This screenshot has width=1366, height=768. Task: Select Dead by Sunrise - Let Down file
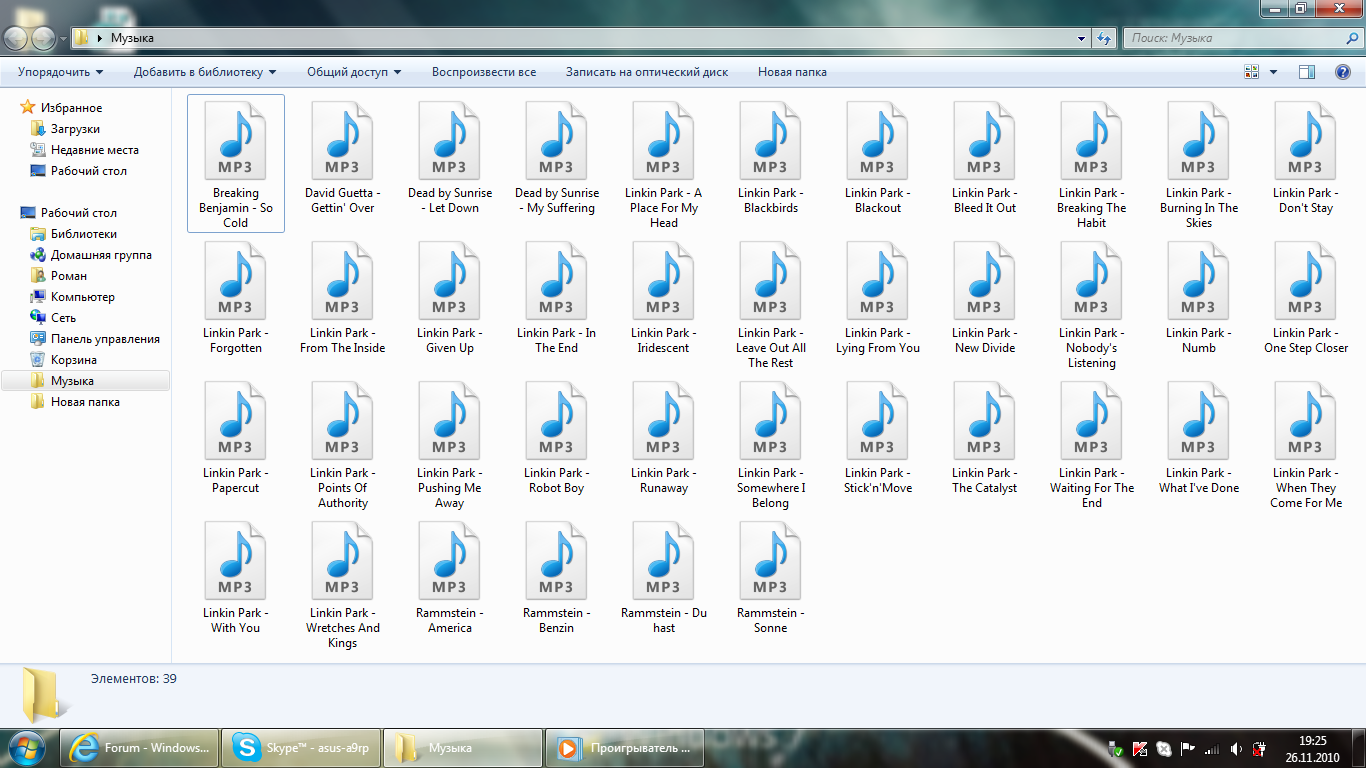pyautogui.click(x=450, y=158)
